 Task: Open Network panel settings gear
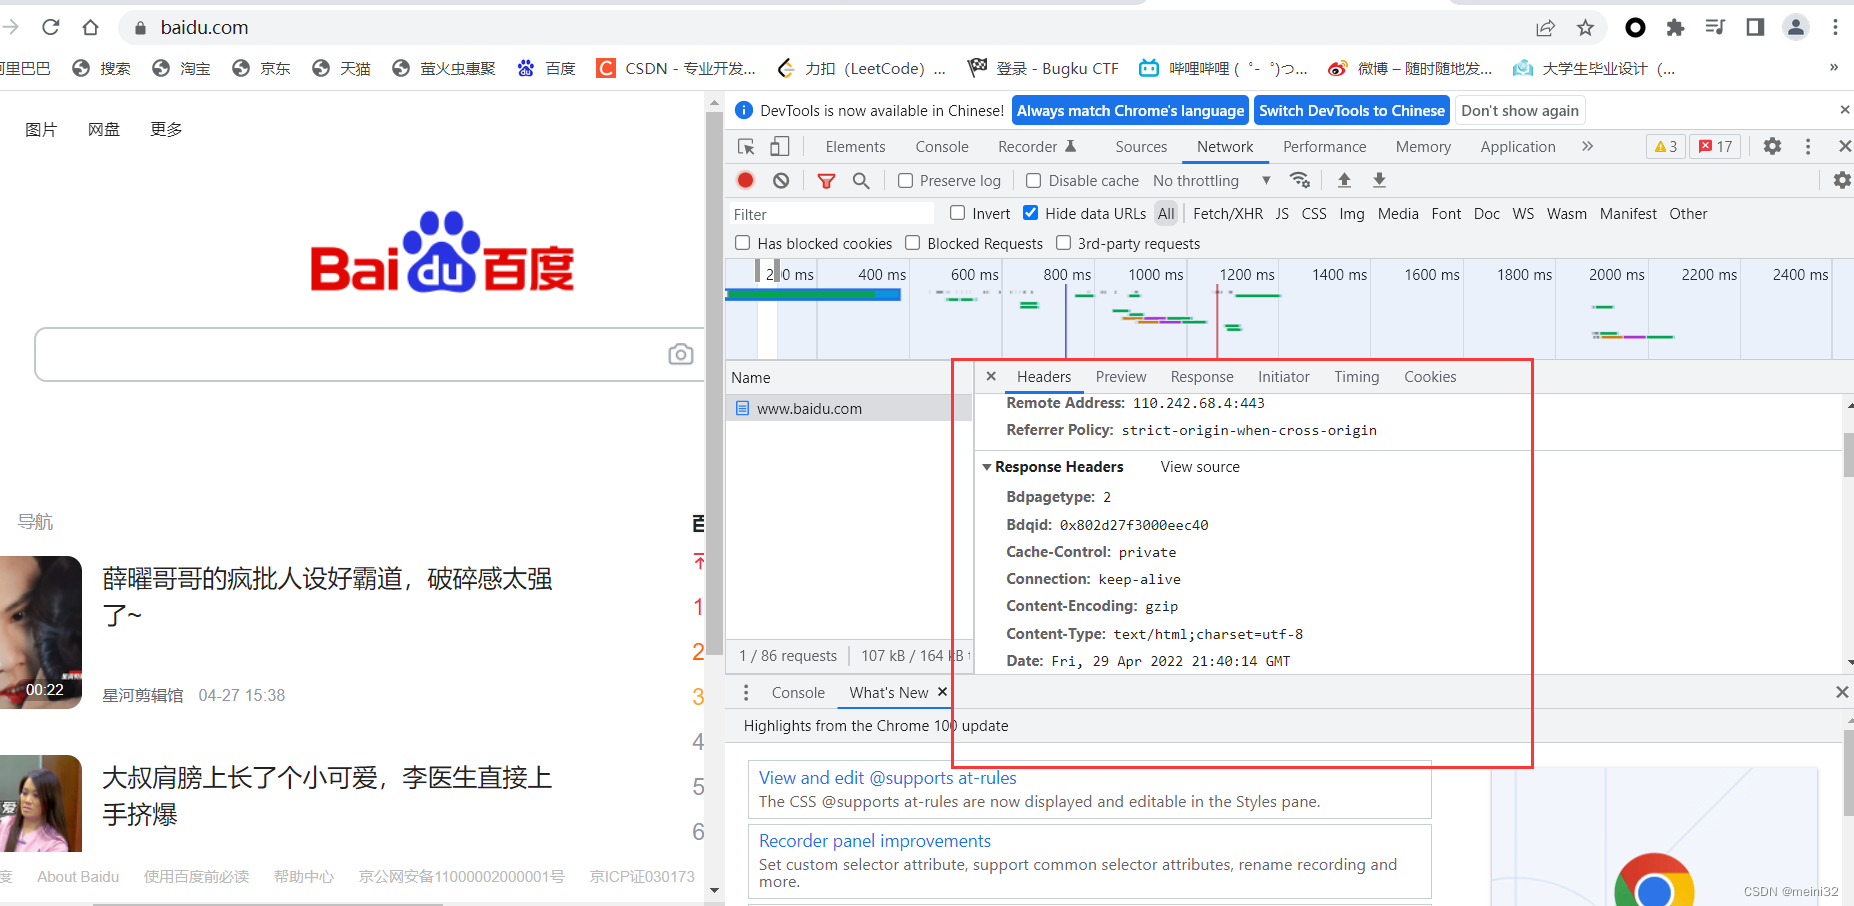tap(1842, 180)
